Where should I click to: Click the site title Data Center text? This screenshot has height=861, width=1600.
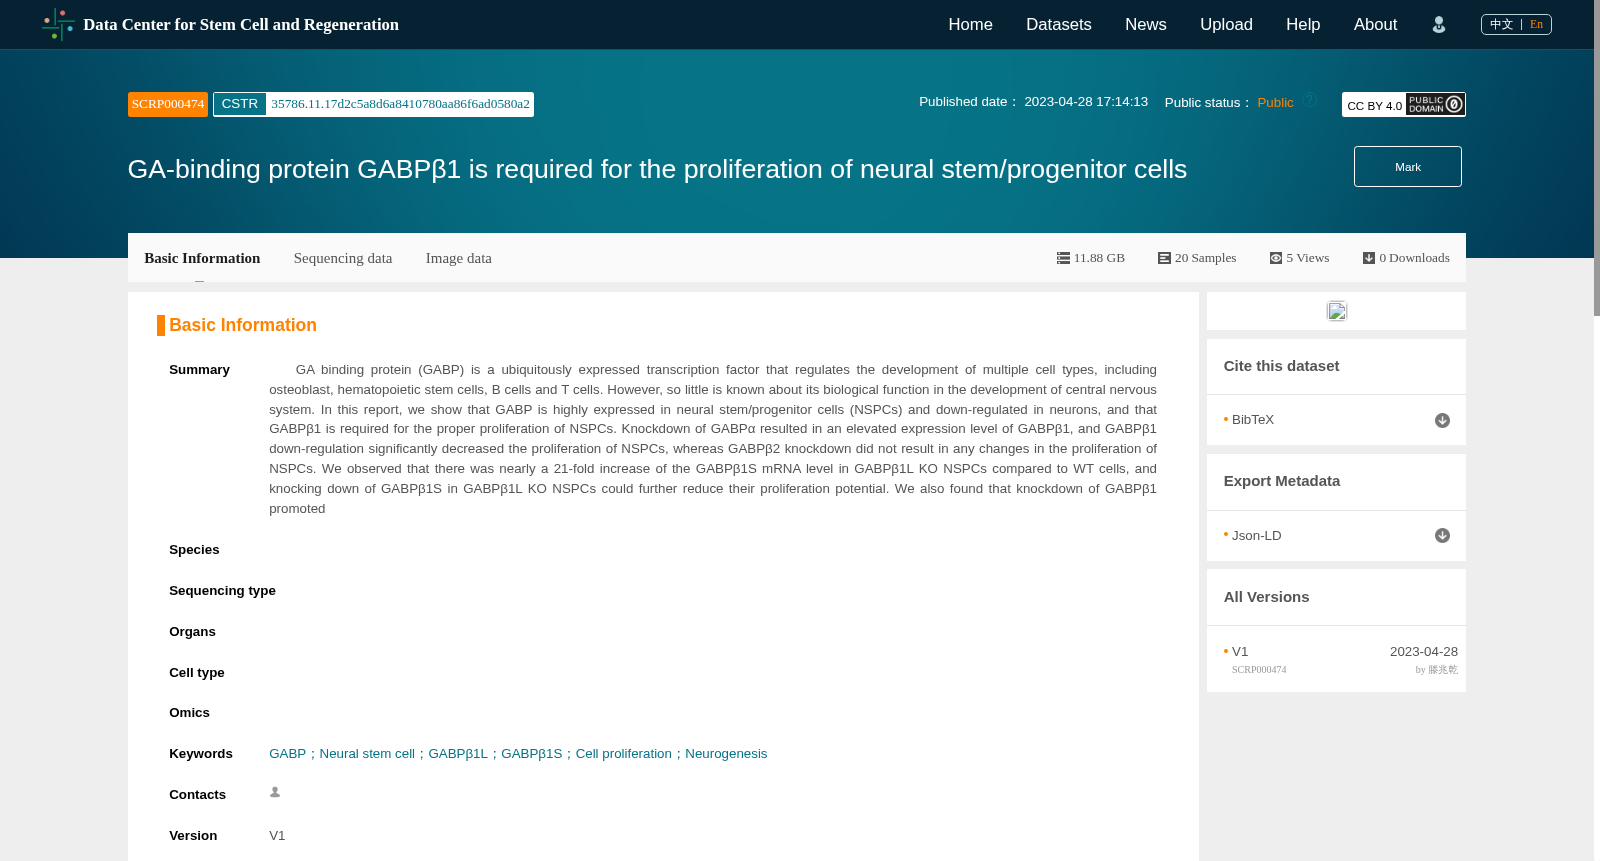(241, 24)
